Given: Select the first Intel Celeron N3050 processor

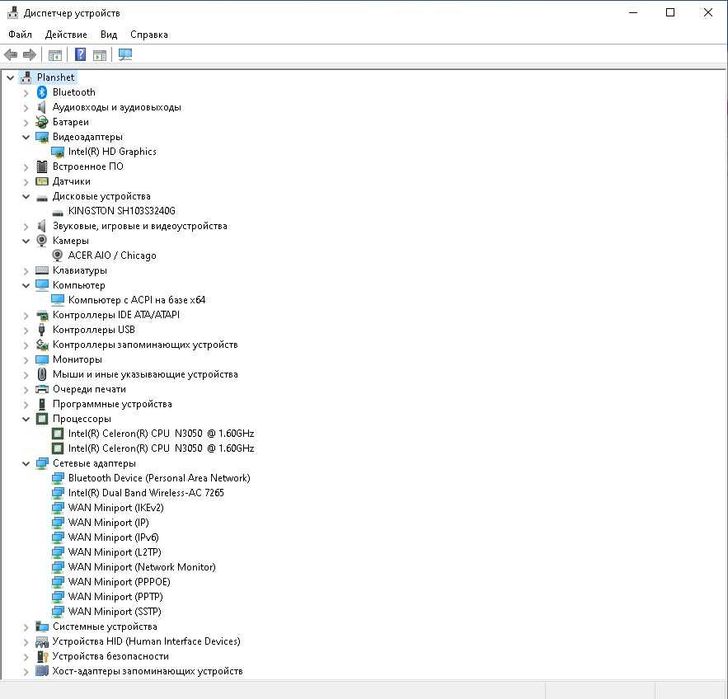Looking at the screenshot, I should tap(161, 434).
